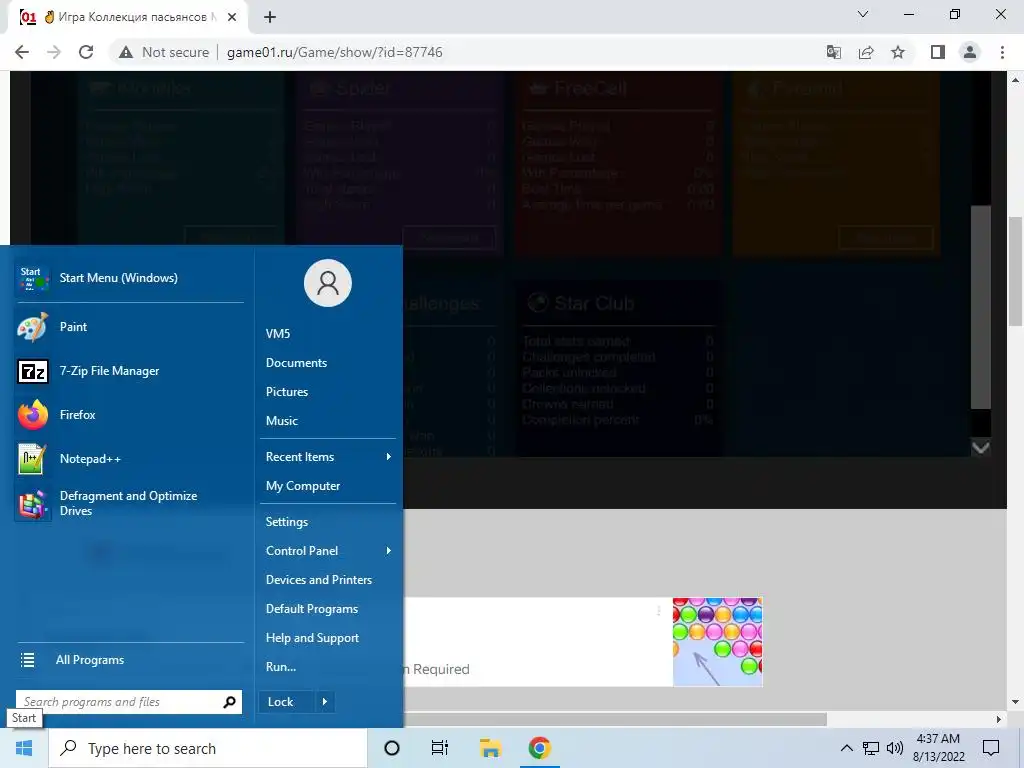Expand shutdown options arrow next to Lock
The width and height of the screenshot is (1024, 768).
click(x=325, y=702)
